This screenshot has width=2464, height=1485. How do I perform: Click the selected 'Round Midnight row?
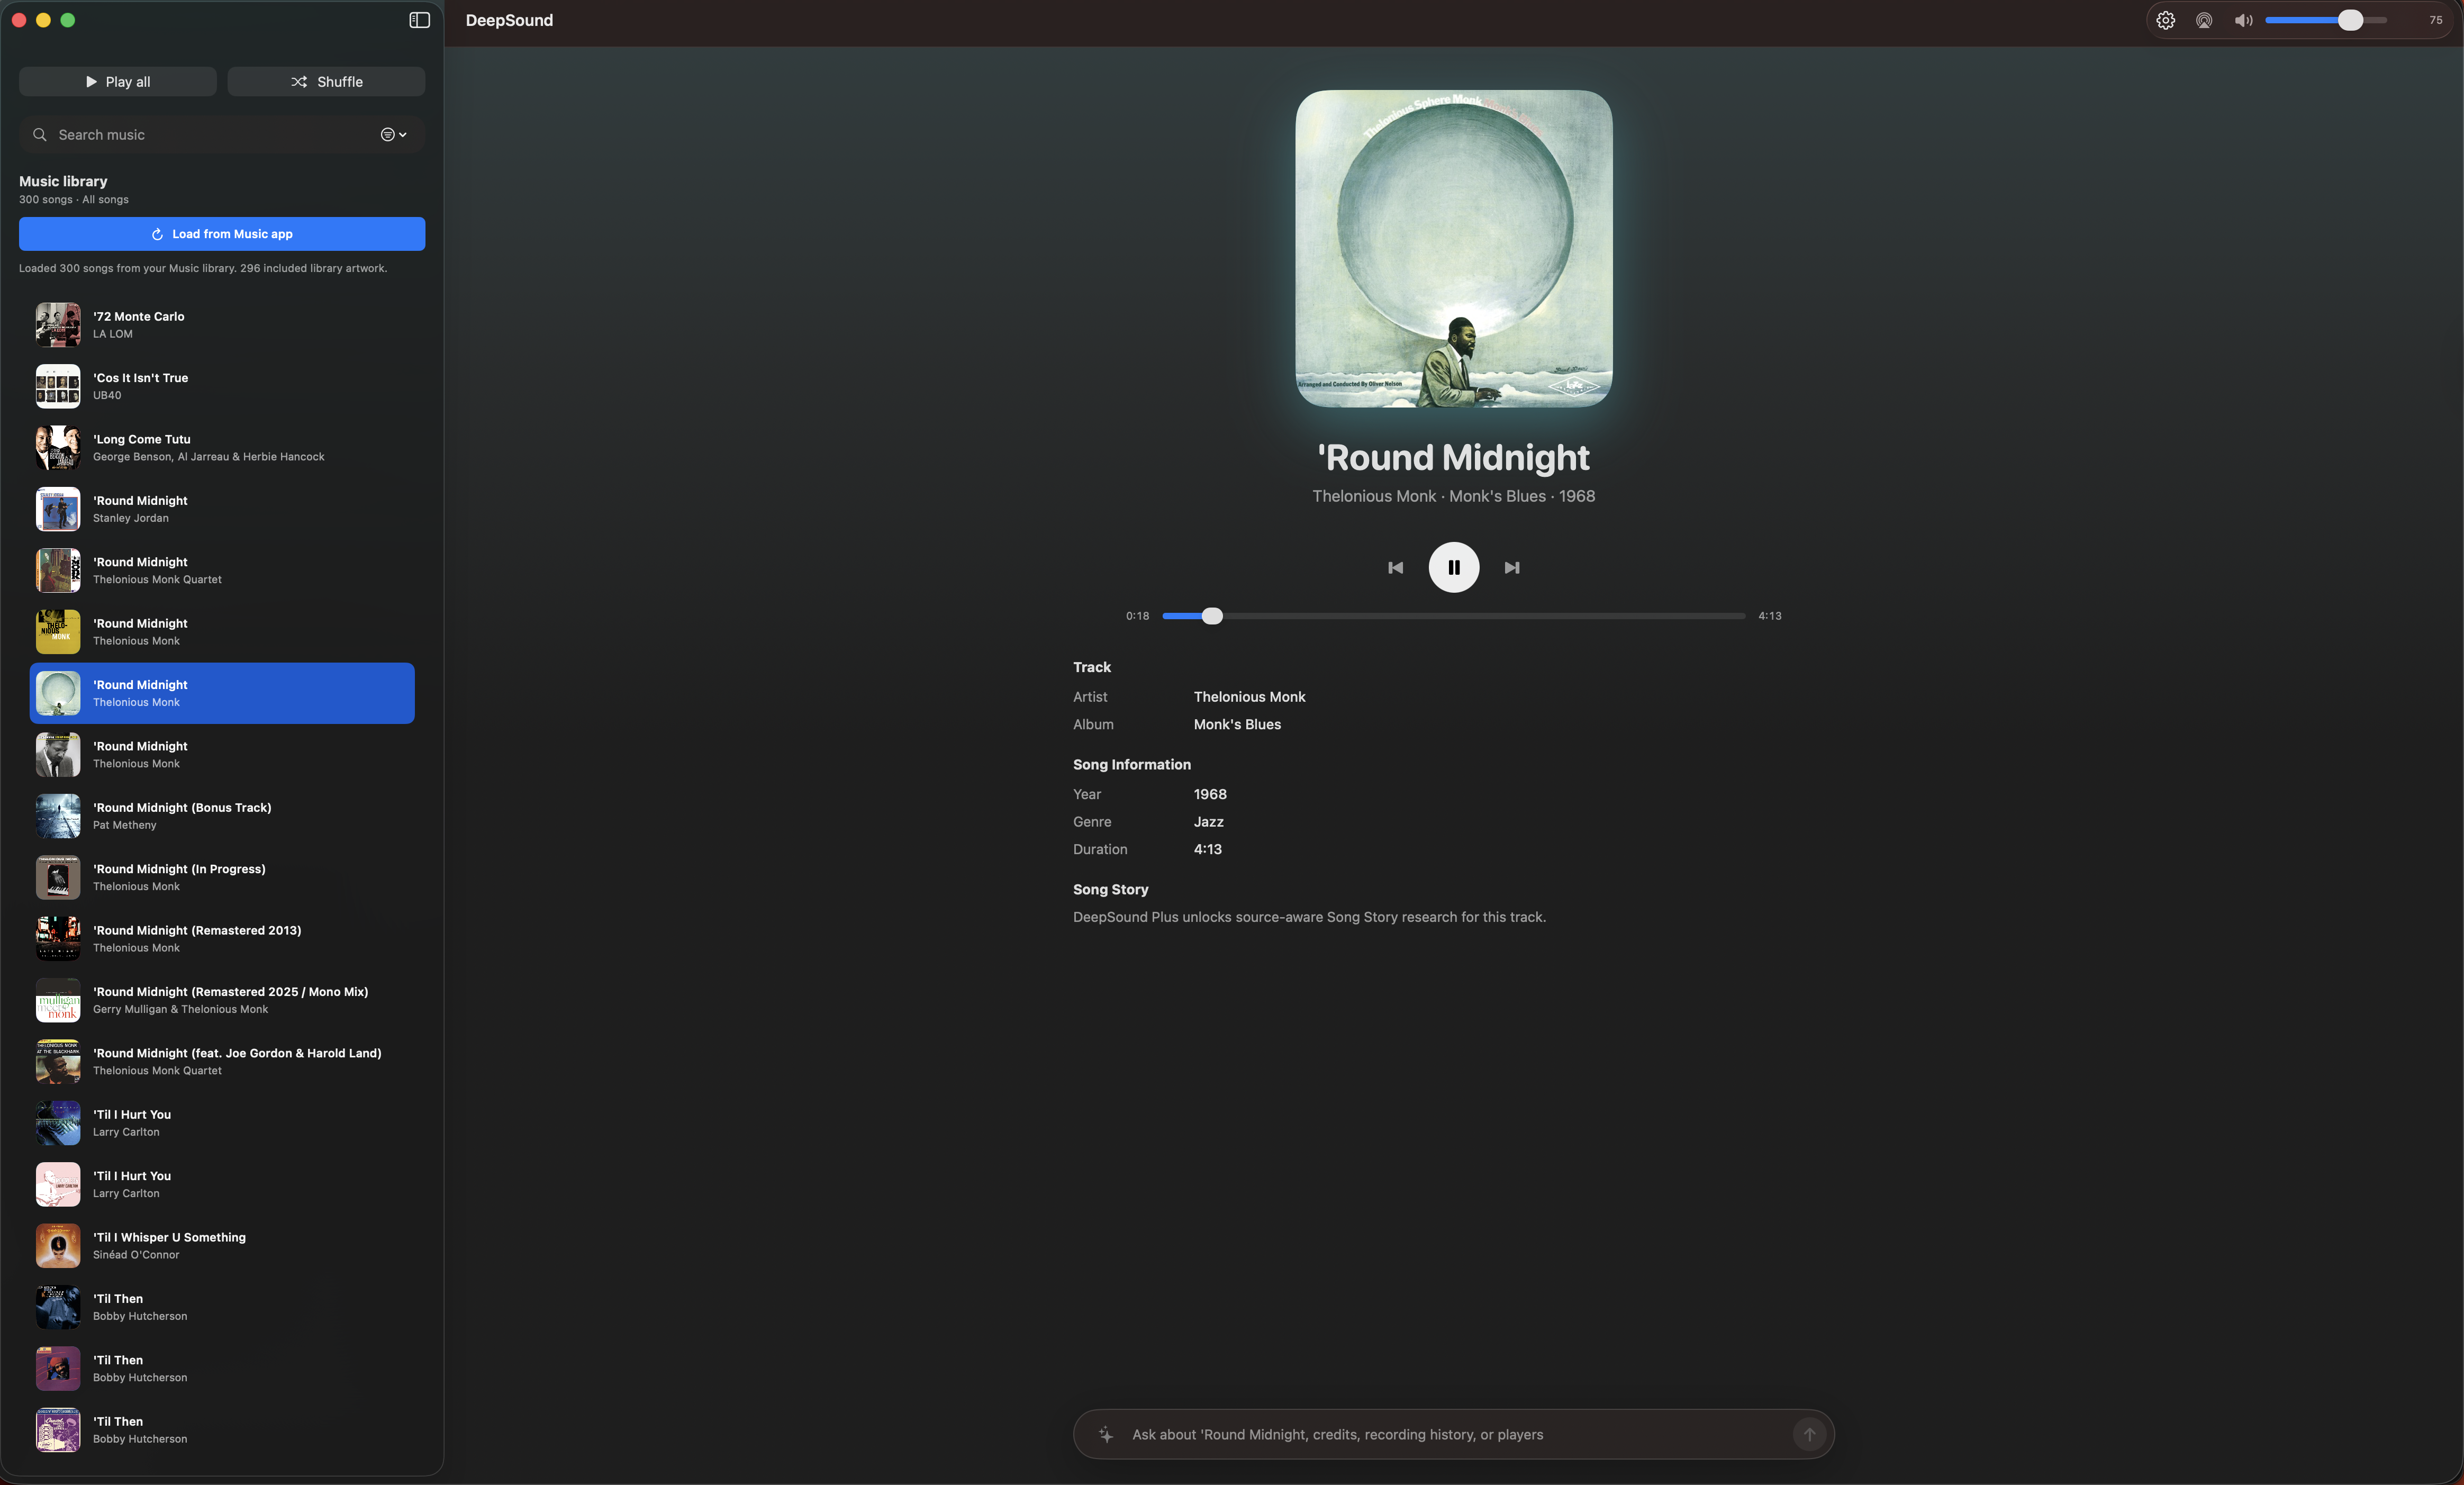222,693
